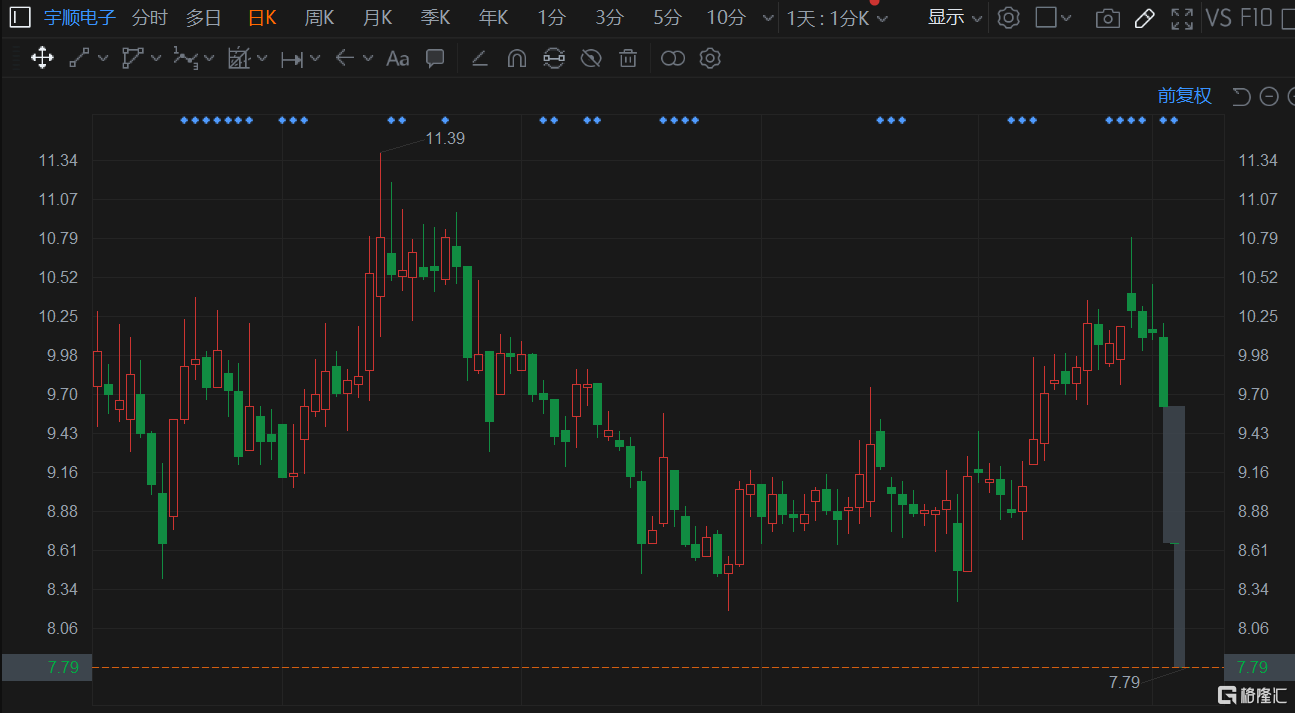Select the 10分 timeframe tab
The image size is (1295, 713).
726,18
